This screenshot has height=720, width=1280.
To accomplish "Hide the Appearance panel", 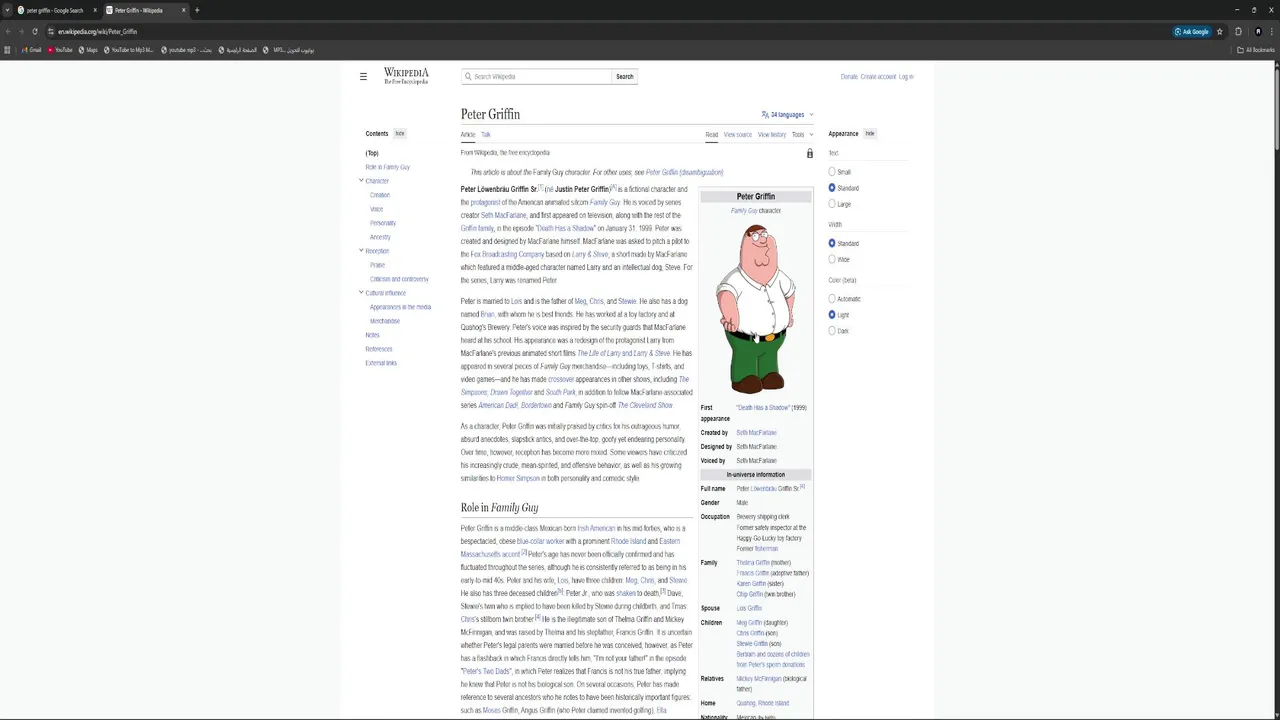I will click(x=870, y=133).
